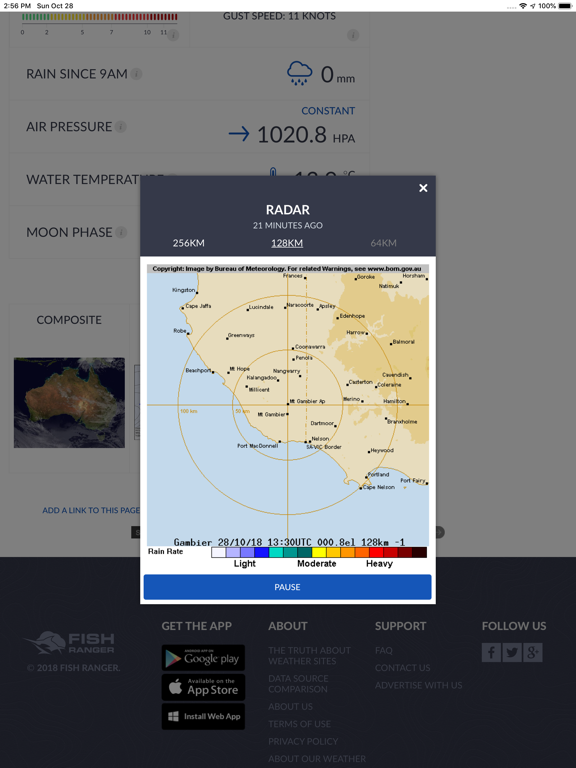Open Terms of Use link
Viewport: 576px width, 768px height.
(x=299, y=724)
